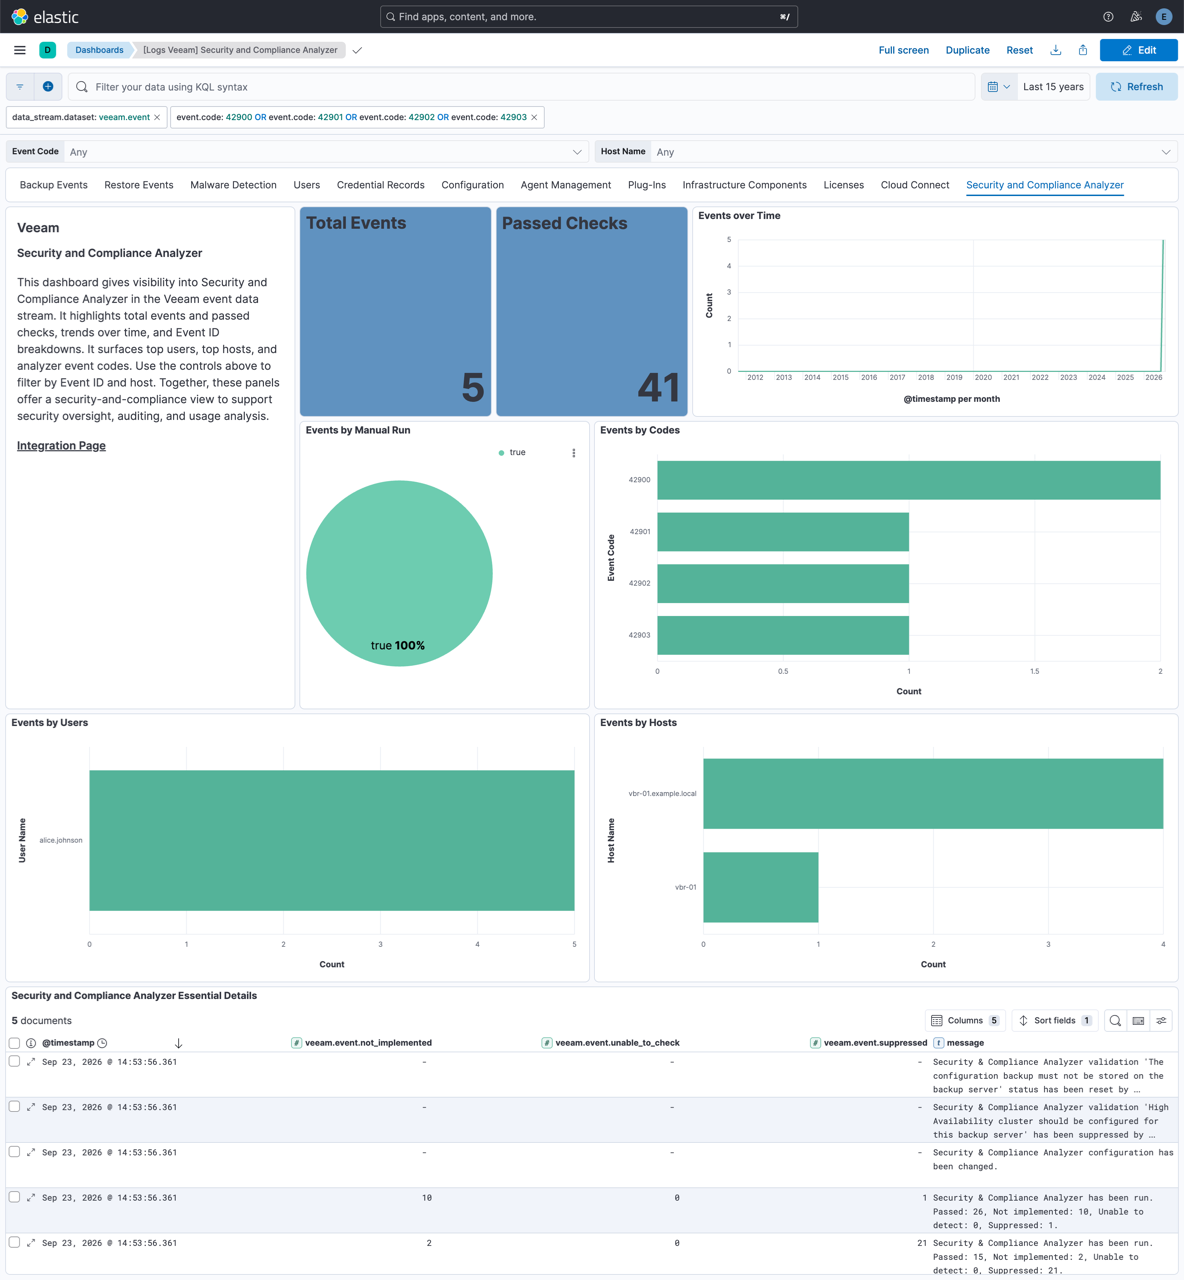Toggle the select-all rows checkbox

tap(14, 1043)
